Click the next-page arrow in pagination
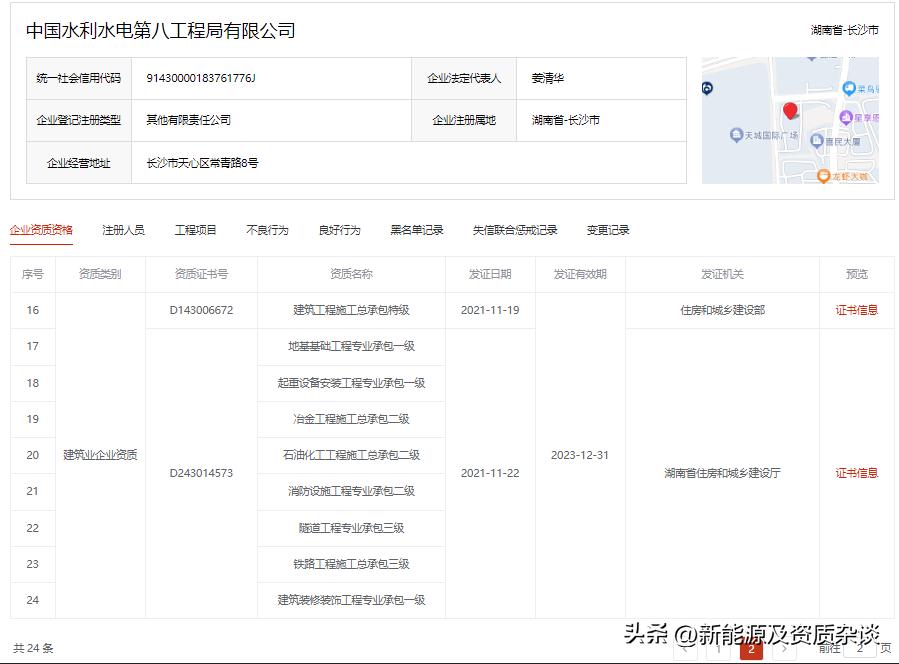This screenshot has height=664, width=899. 785,648
